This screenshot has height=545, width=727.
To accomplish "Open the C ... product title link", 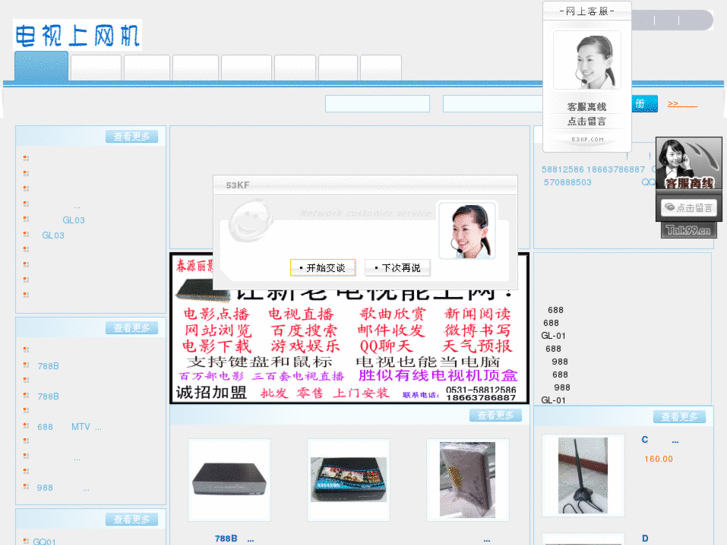I will click(x=660, y=440).
